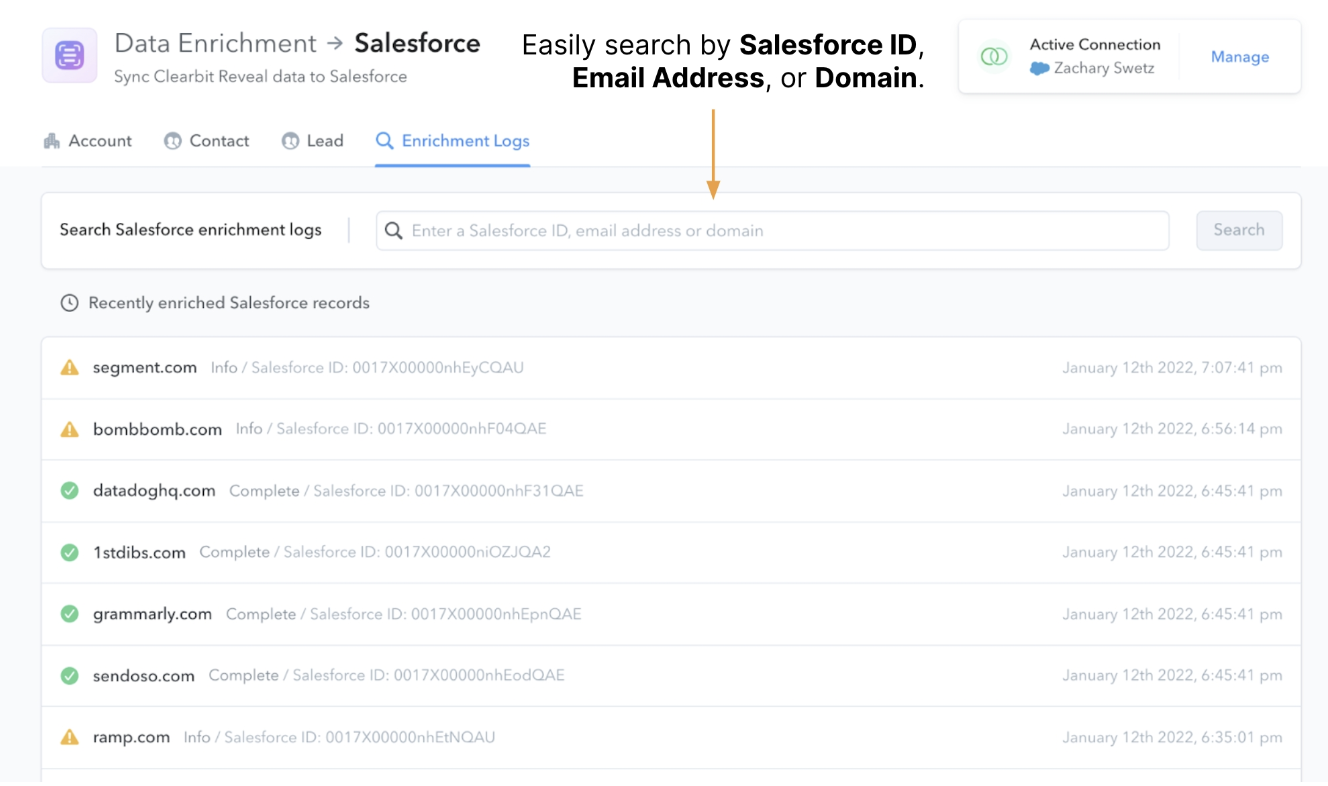Open the Account tab

click(x=88, y=141)
